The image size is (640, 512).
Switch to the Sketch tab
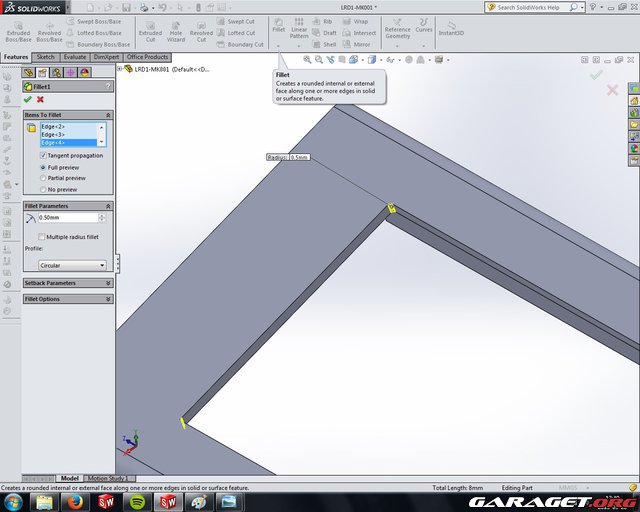click(46, 57)
